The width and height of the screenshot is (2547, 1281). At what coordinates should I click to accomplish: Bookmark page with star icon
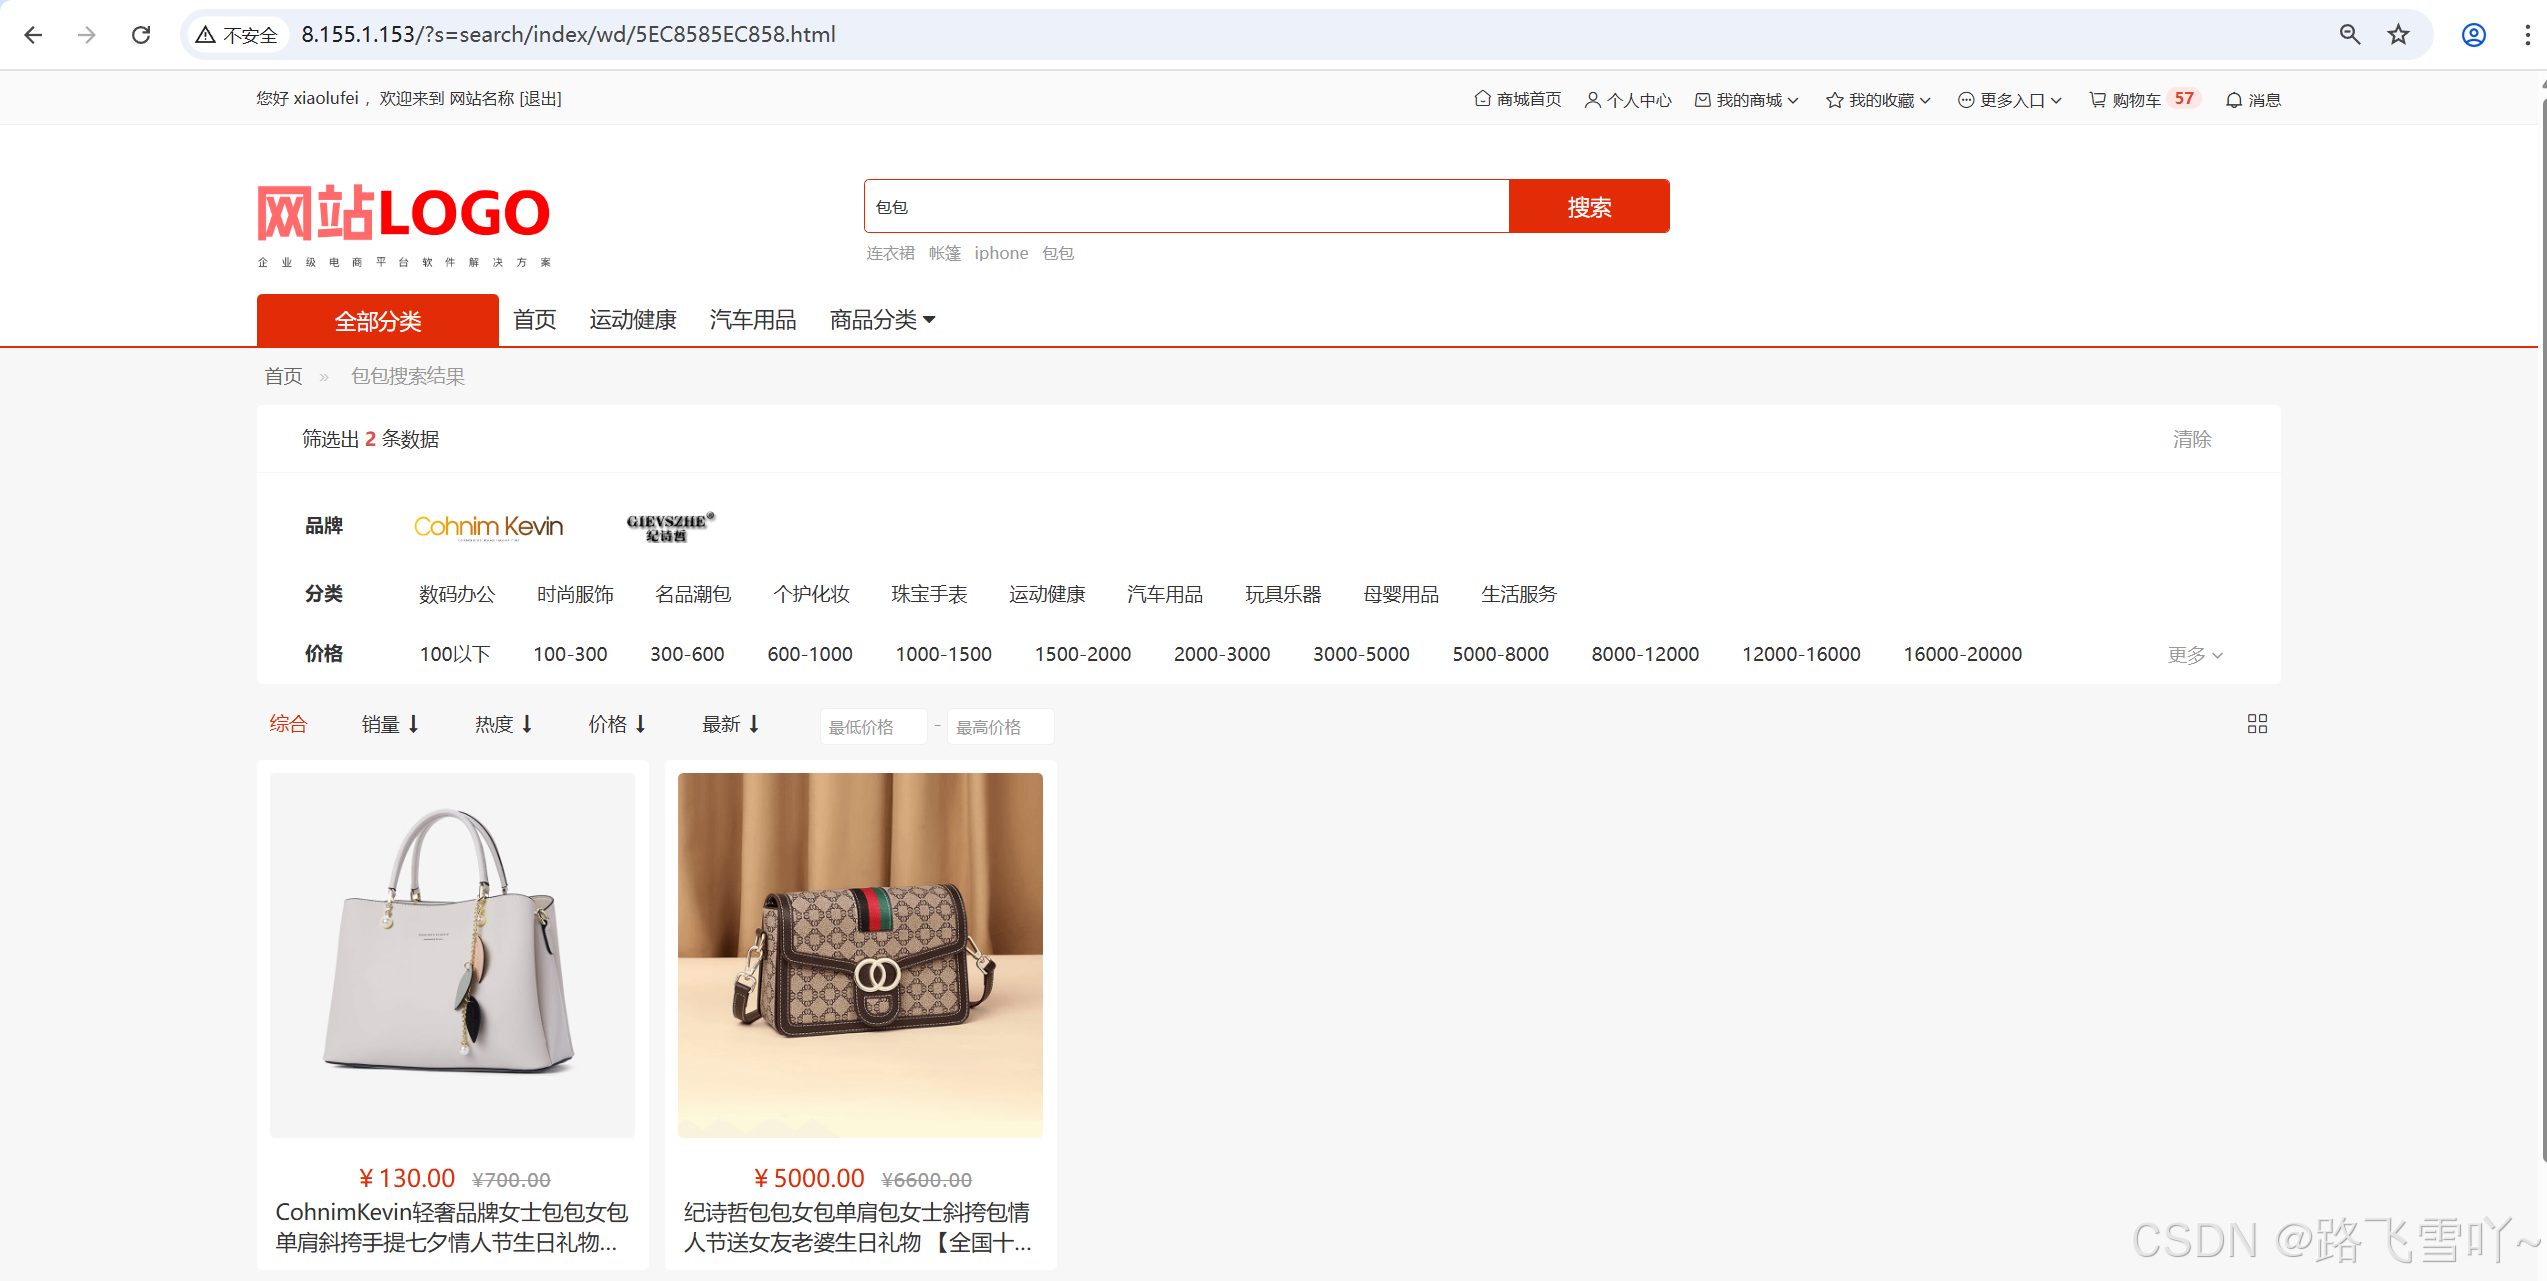[2398, 35]
